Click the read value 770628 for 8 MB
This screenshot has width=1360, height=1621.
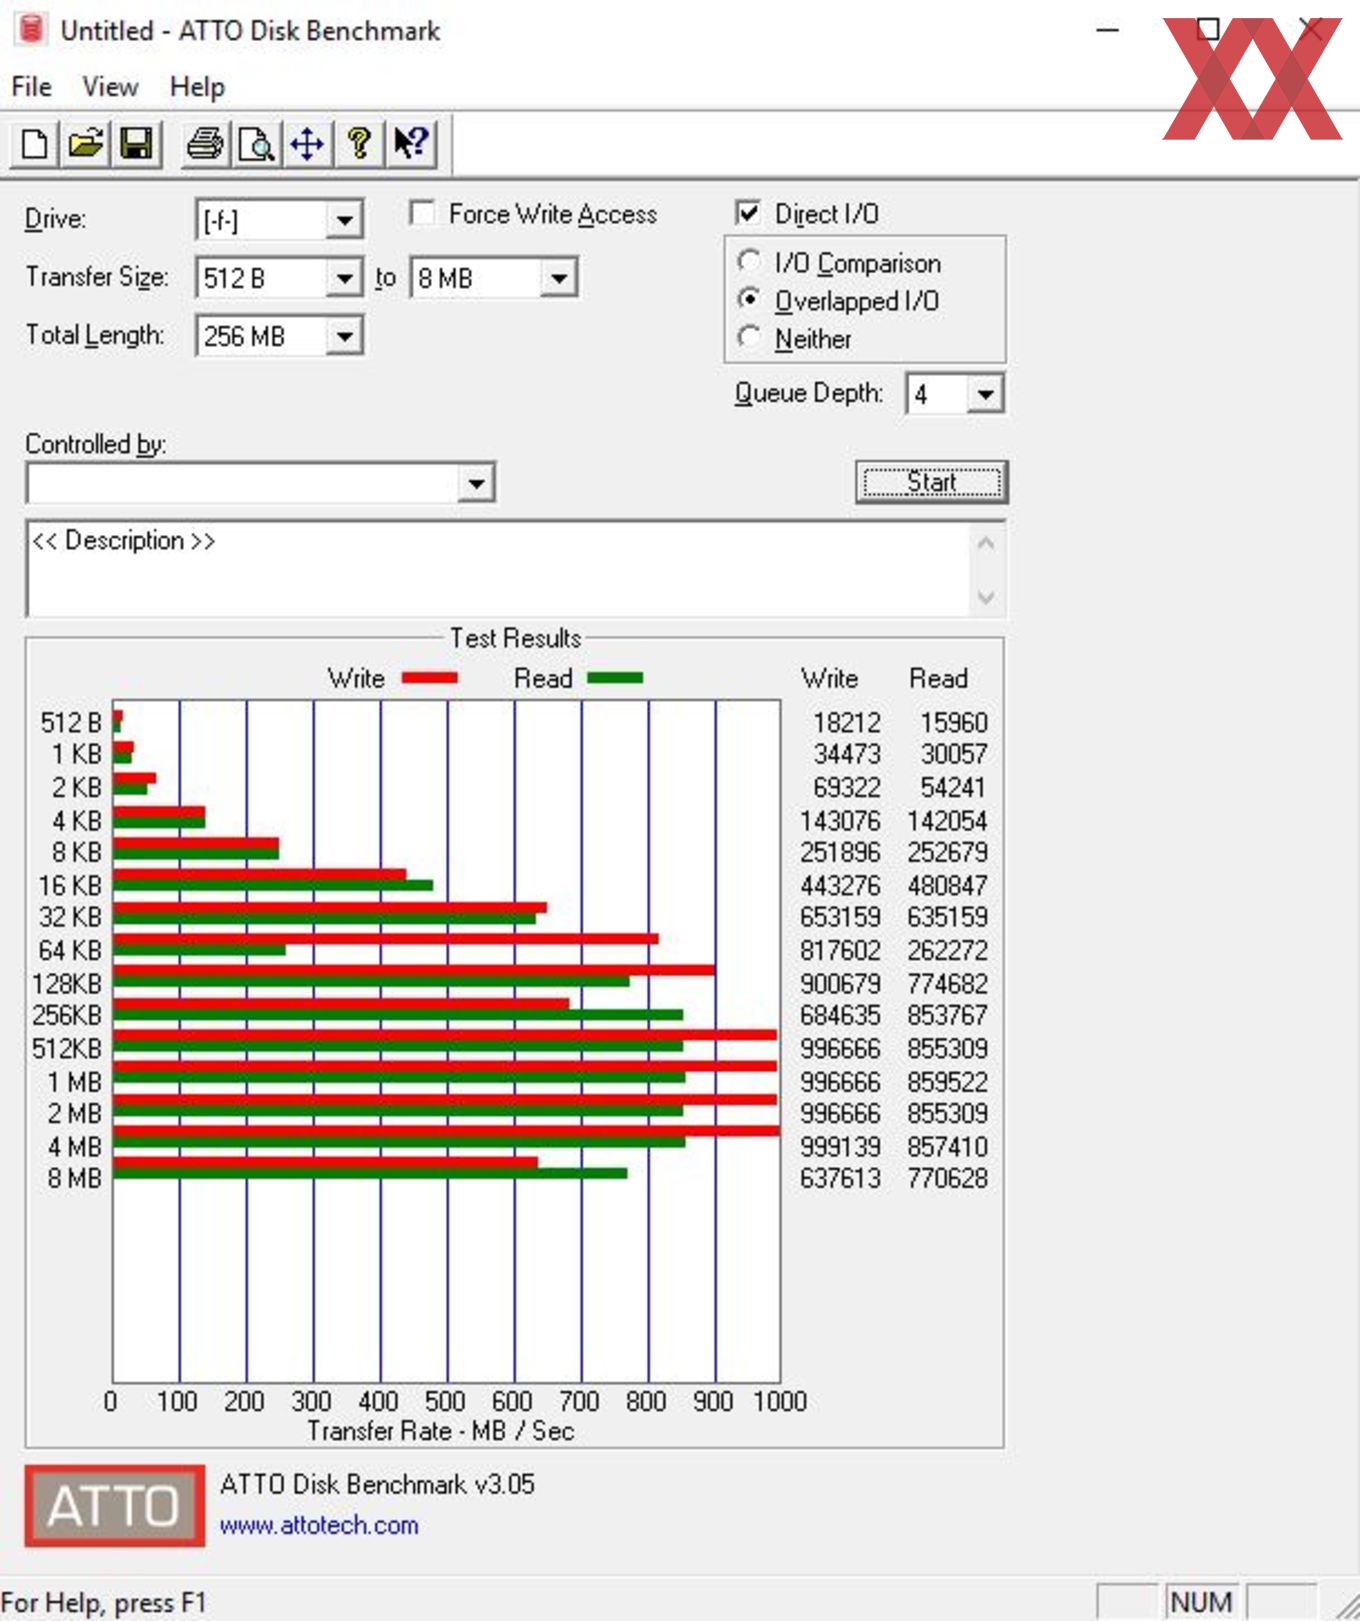click(x=947, y=1178)
